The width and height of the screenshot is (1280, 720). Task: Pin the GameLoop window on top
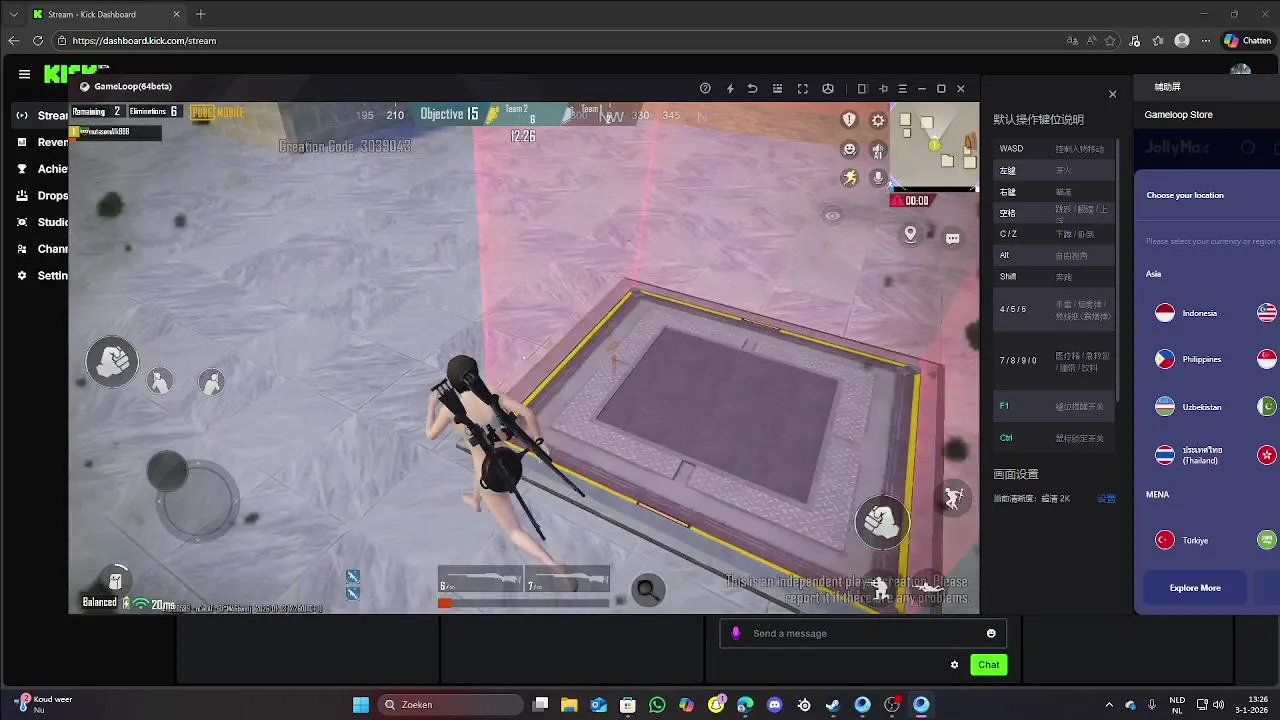click(883, 88)
